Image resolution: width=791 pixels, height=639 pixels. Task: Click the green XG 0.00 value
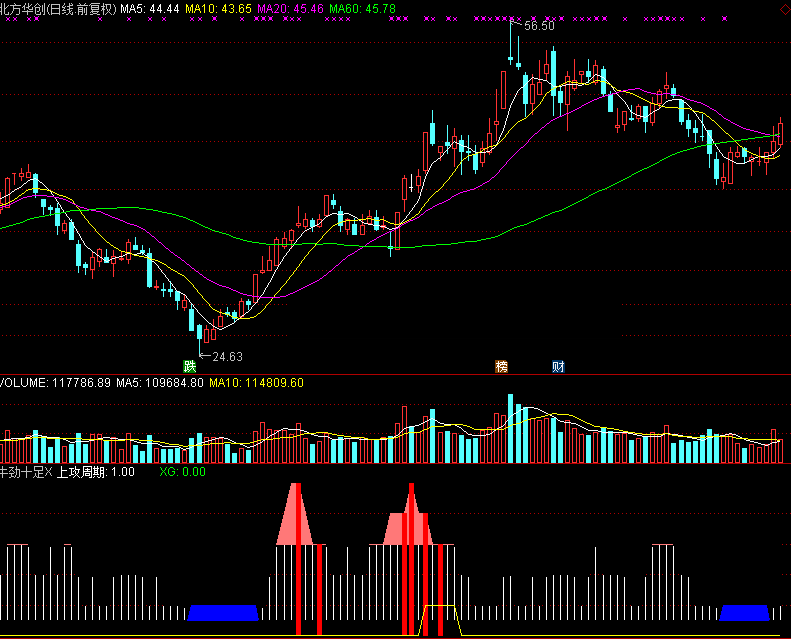(x=182, y=471)
